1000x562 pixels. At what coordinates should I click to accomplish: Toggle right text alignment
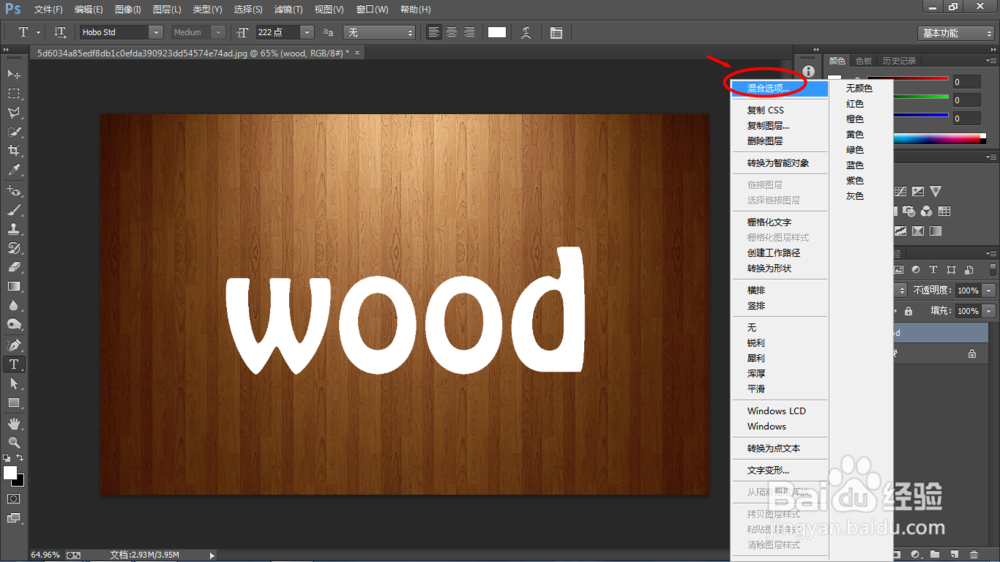470,33
